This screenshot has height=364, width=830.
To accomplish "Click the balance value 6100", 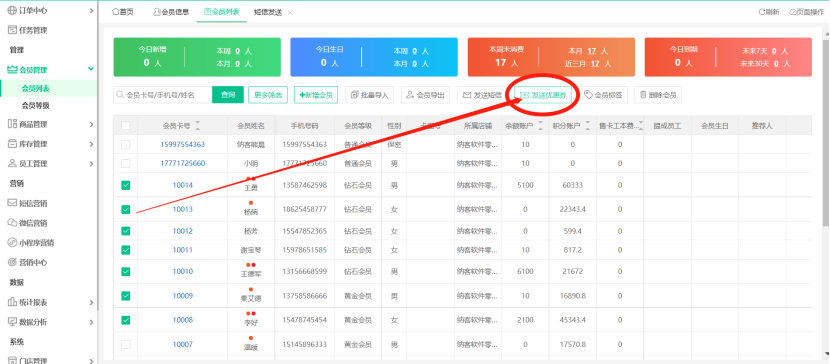I will click(x=525, y=271).
